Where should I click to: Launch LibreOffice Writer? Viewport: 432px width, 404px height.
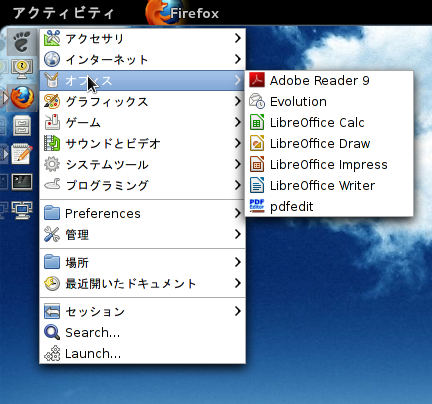329,185
